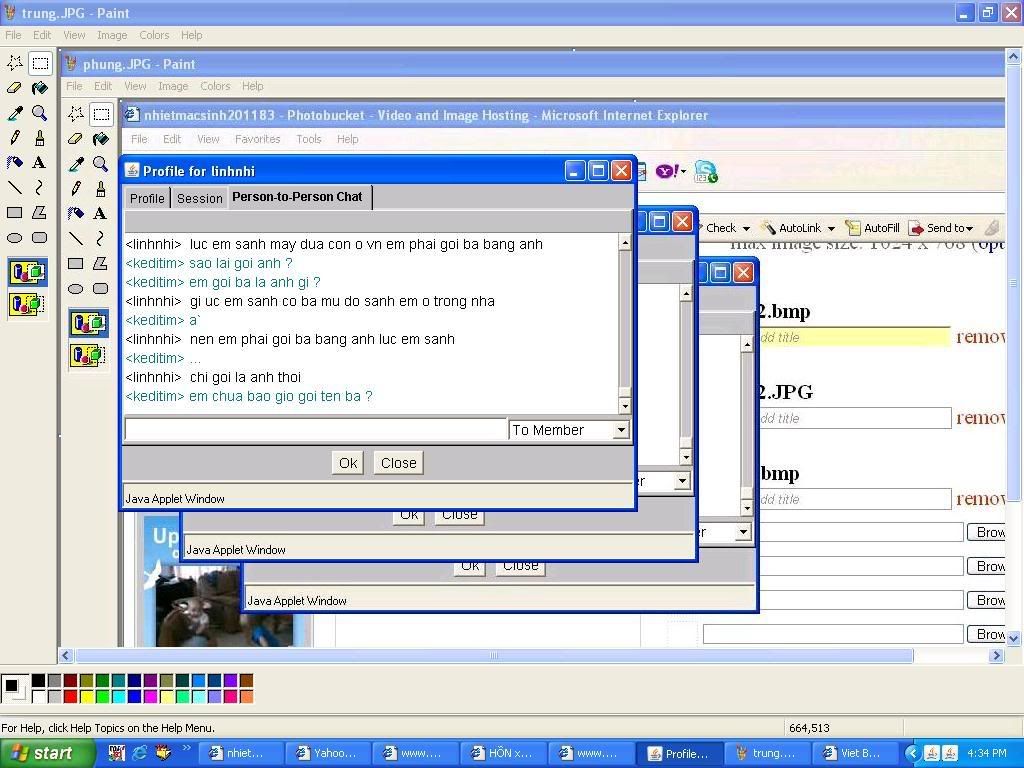
Task: Click Ok in Profile for linhnhi window
Action: 348,463
